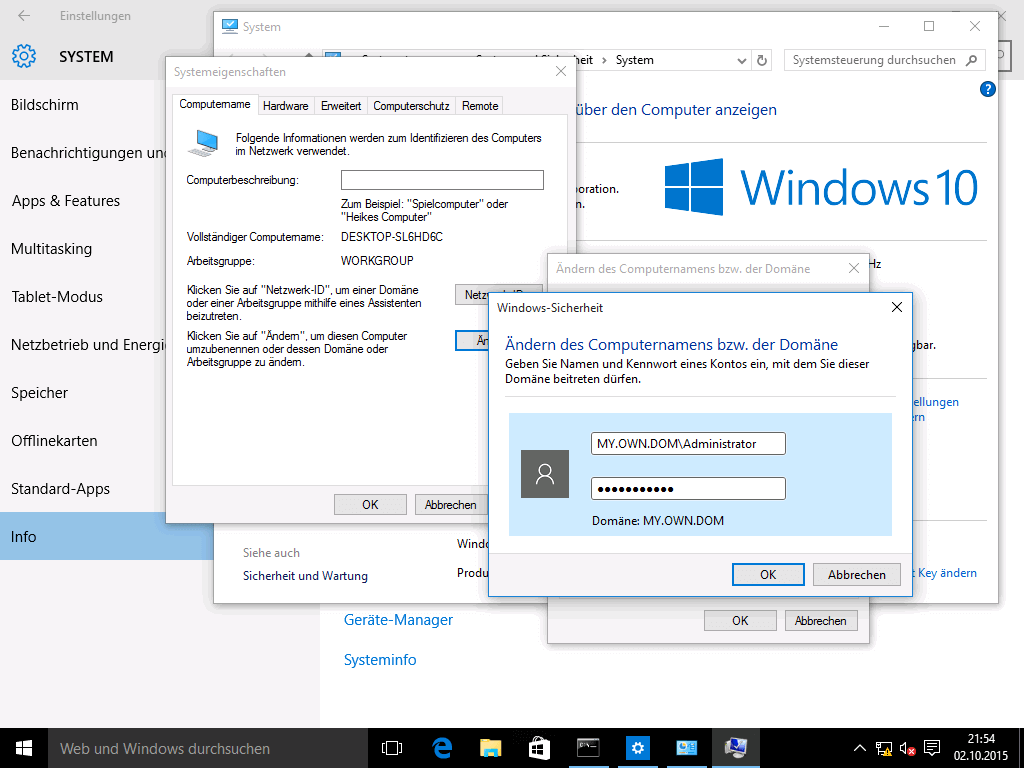Switch to the Command Prompt taskbar icon
1024x768 pixels.
(588, 748)
